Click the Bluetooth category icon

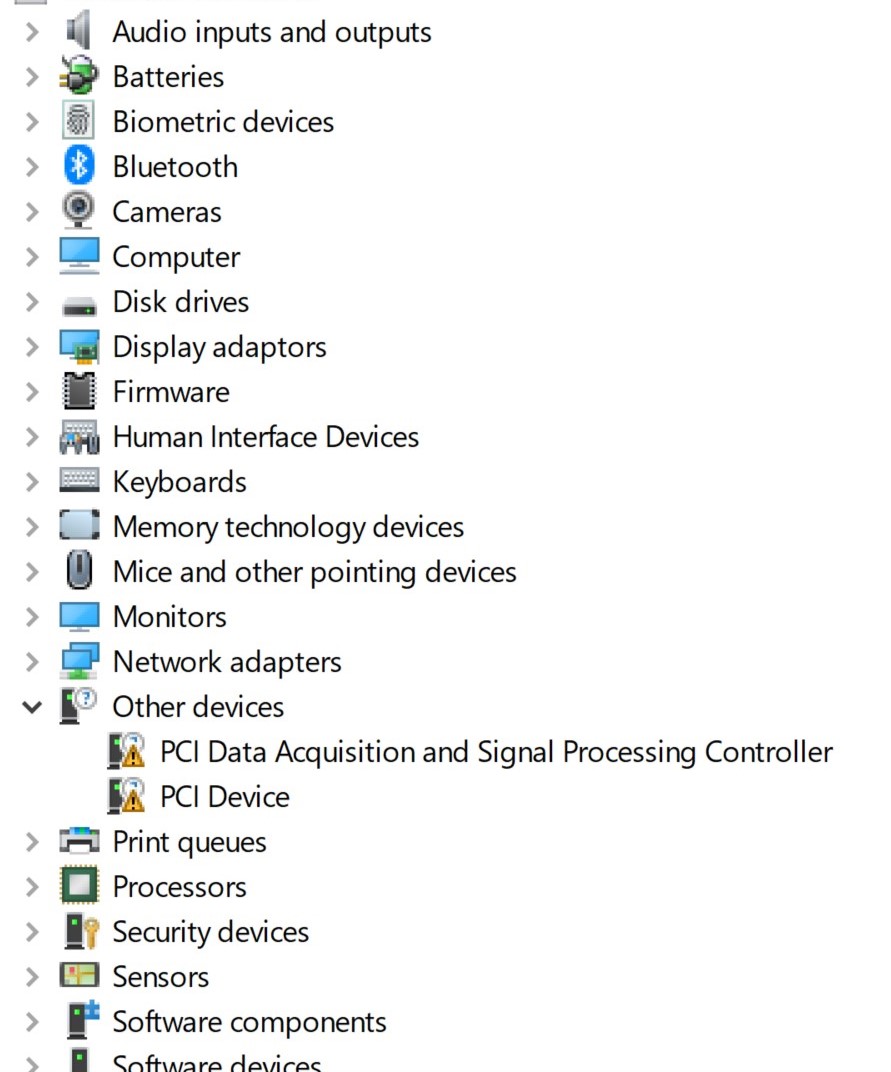79,166
